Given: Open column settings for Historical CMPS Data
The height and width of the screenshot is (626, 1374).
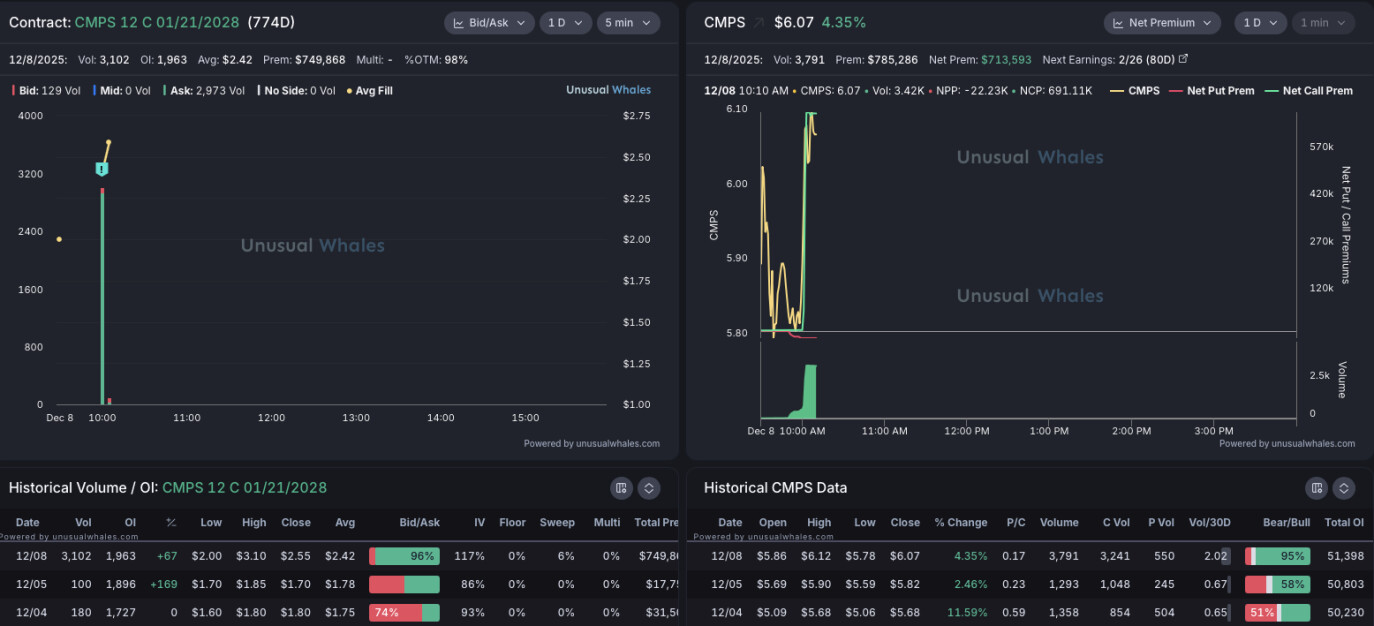Looking at the screenshot, I should point(1317,488).
